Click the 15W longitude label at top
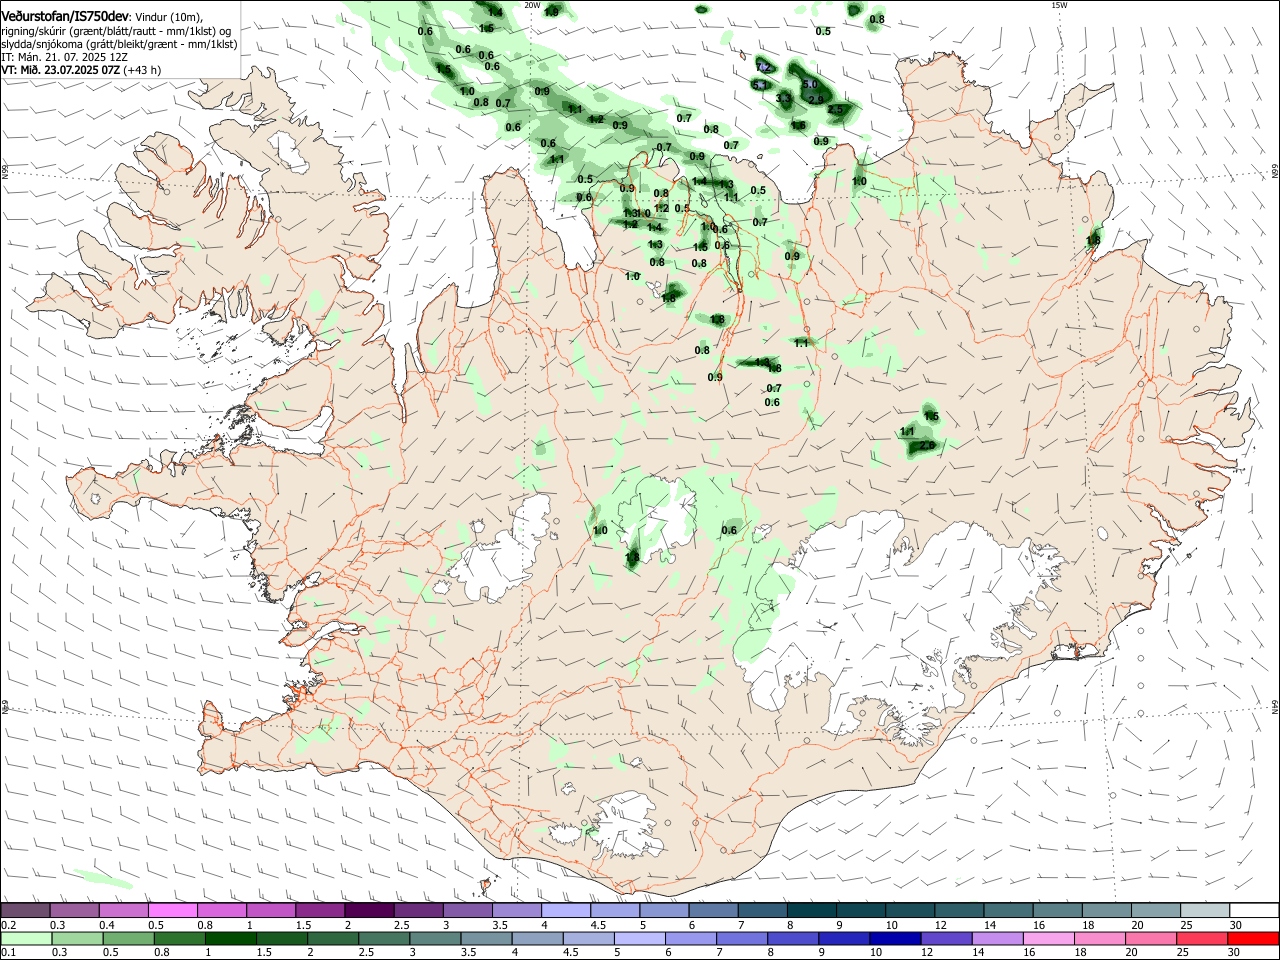 [1059, 5]
